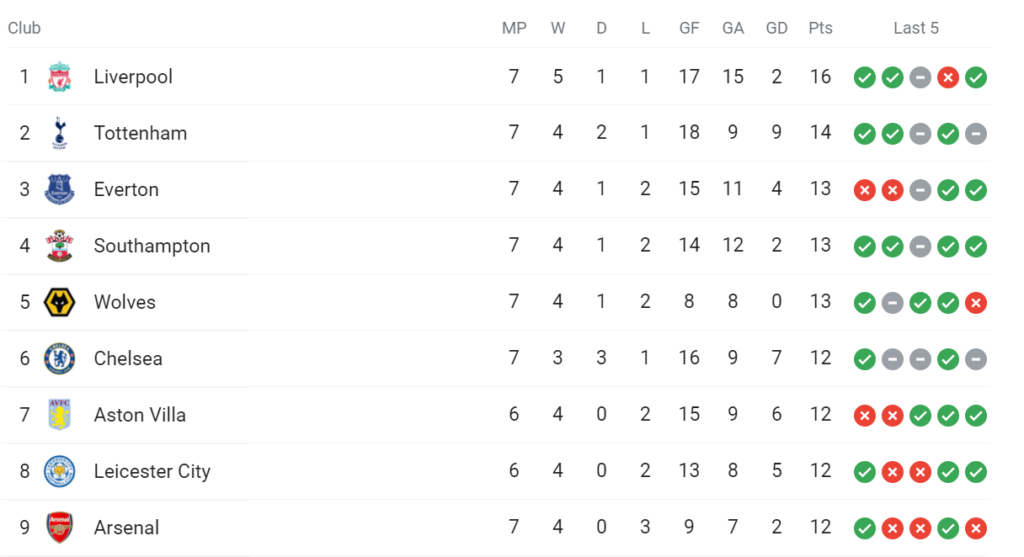Click the Club column header
This screenshot has height=557, width=1024.
24,28
